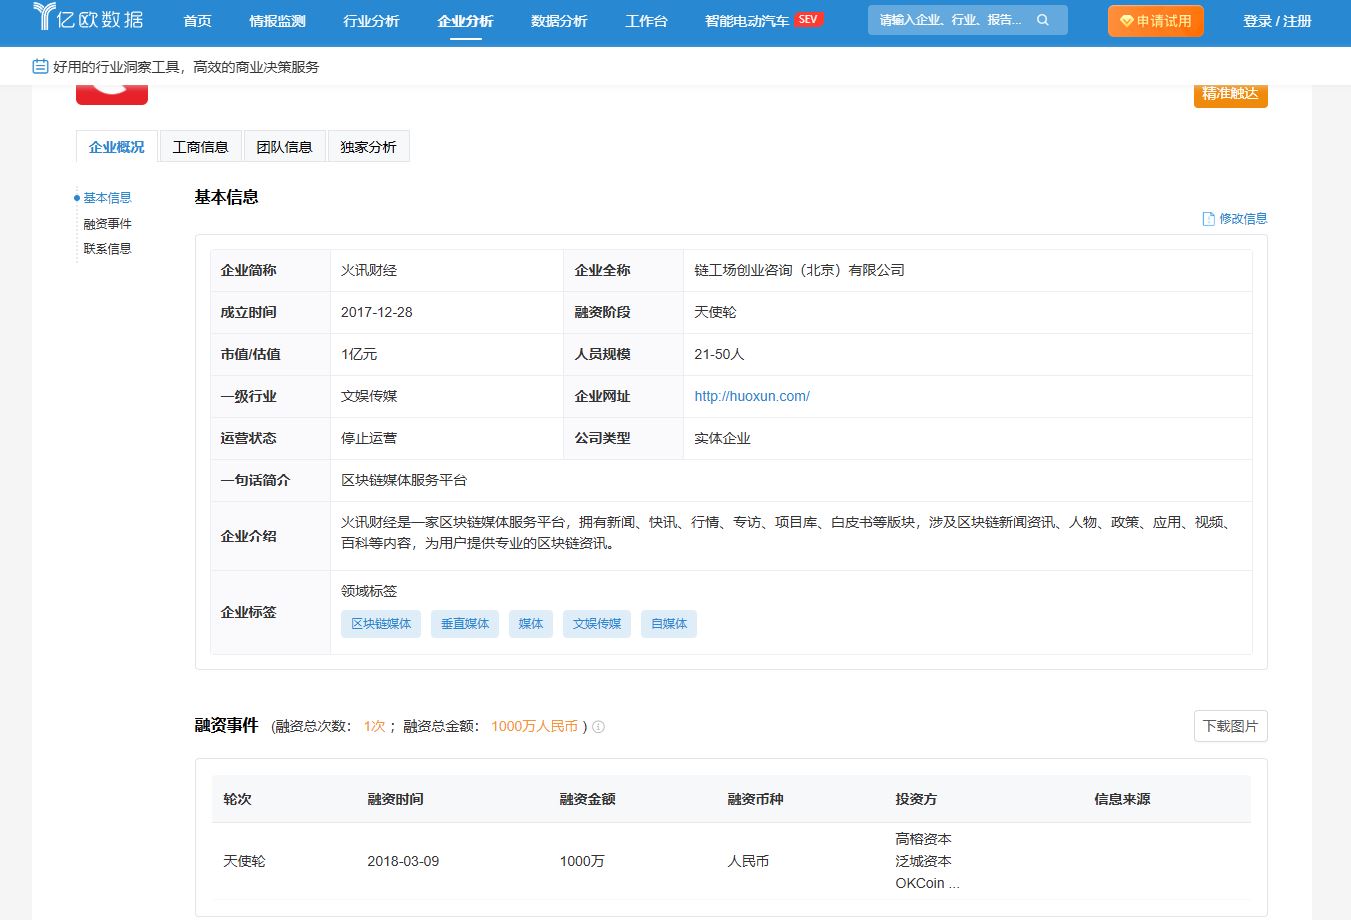
Task: Click the red company logo thumbnail
Action: coord(112,95)
